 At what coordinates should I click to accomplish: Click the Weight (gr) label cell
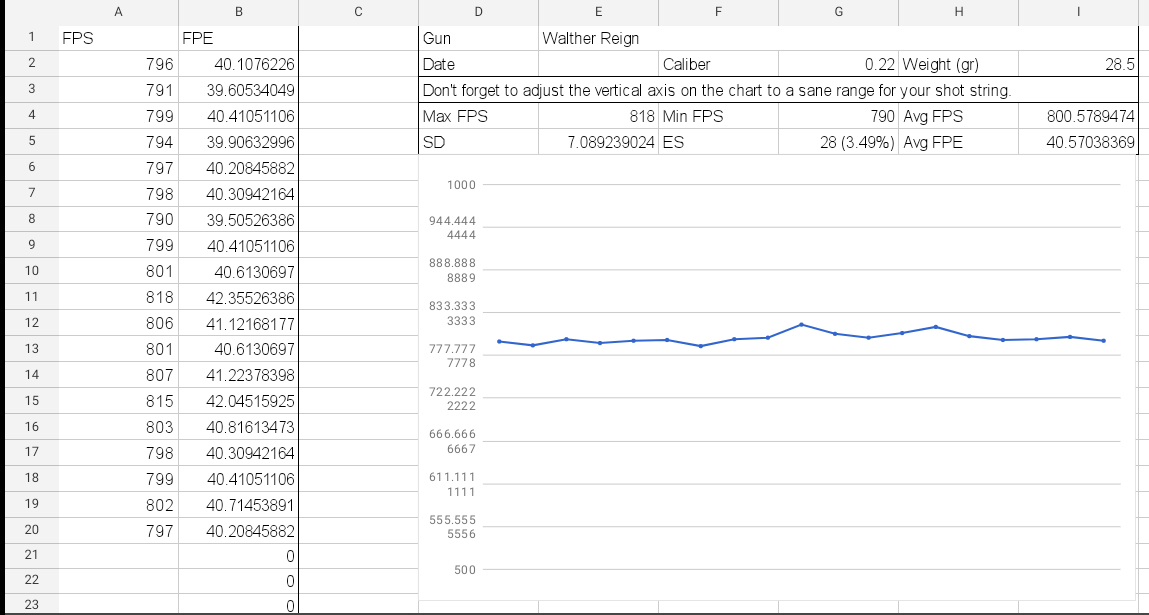pyautogui.click(x=958, y=65)
